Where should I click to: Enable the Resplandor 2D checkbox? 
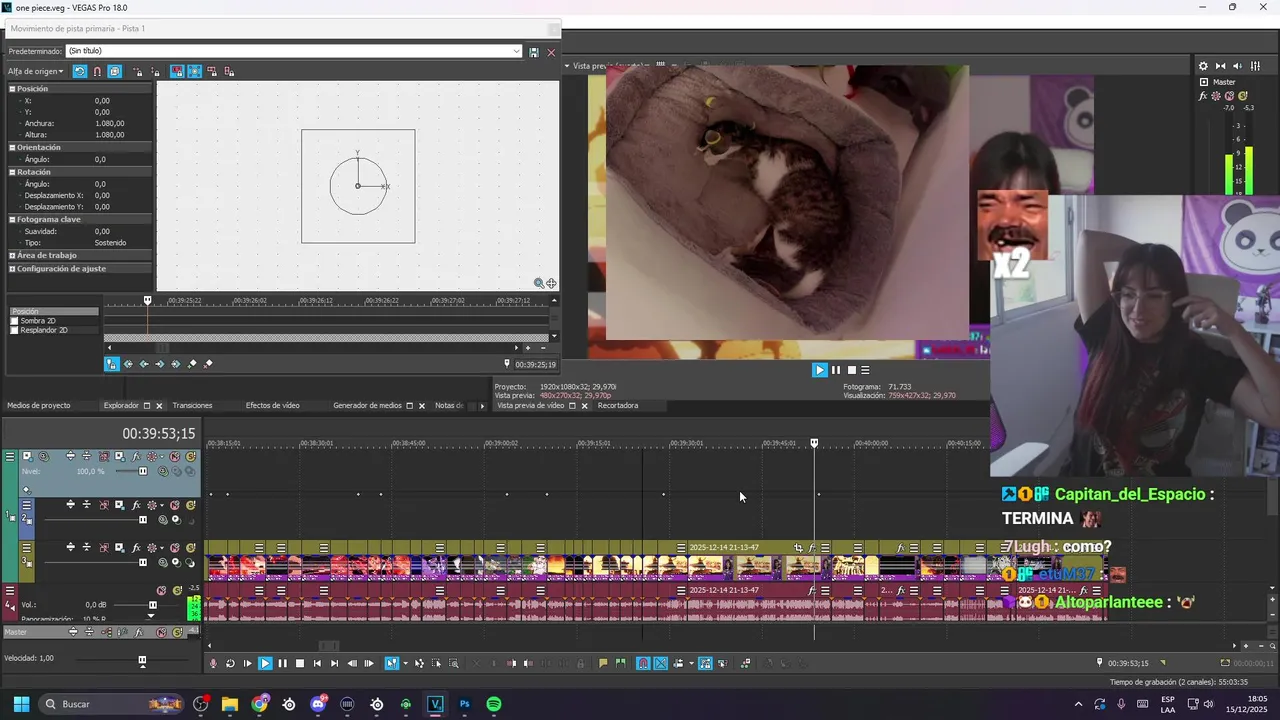coord(14,330)
